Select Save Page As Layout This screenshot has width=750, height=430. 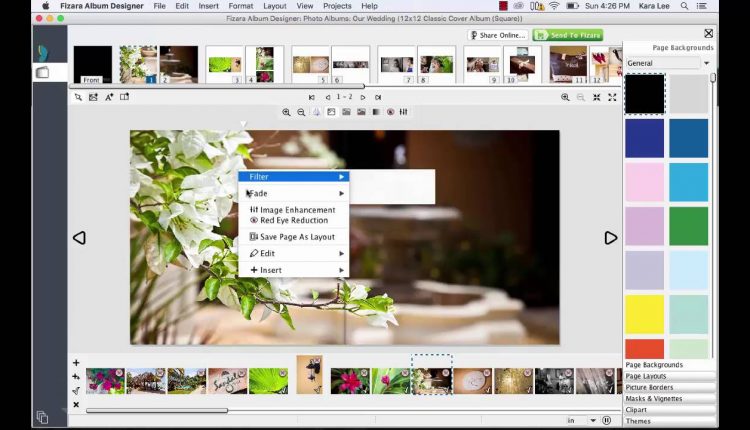(294, 237)
